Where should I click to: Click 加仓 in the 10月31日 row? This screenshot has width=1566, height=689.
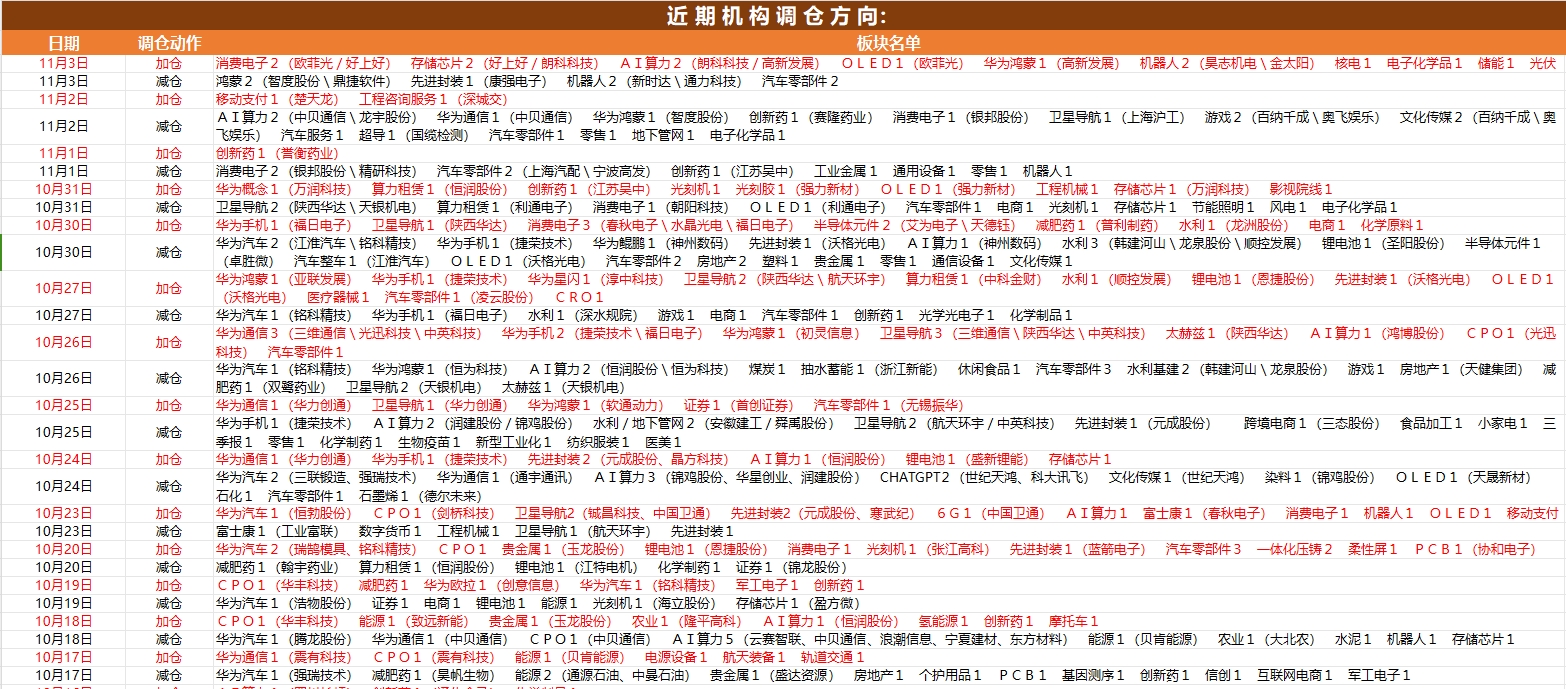169,189
